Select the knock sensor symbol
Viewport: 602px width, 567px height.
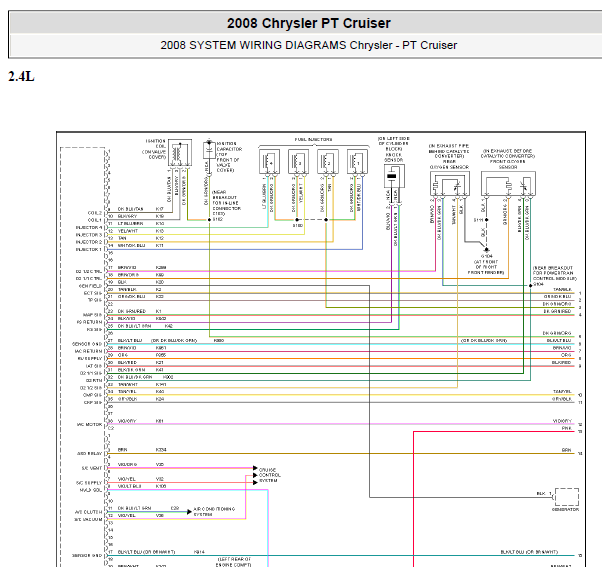[394, 176]
